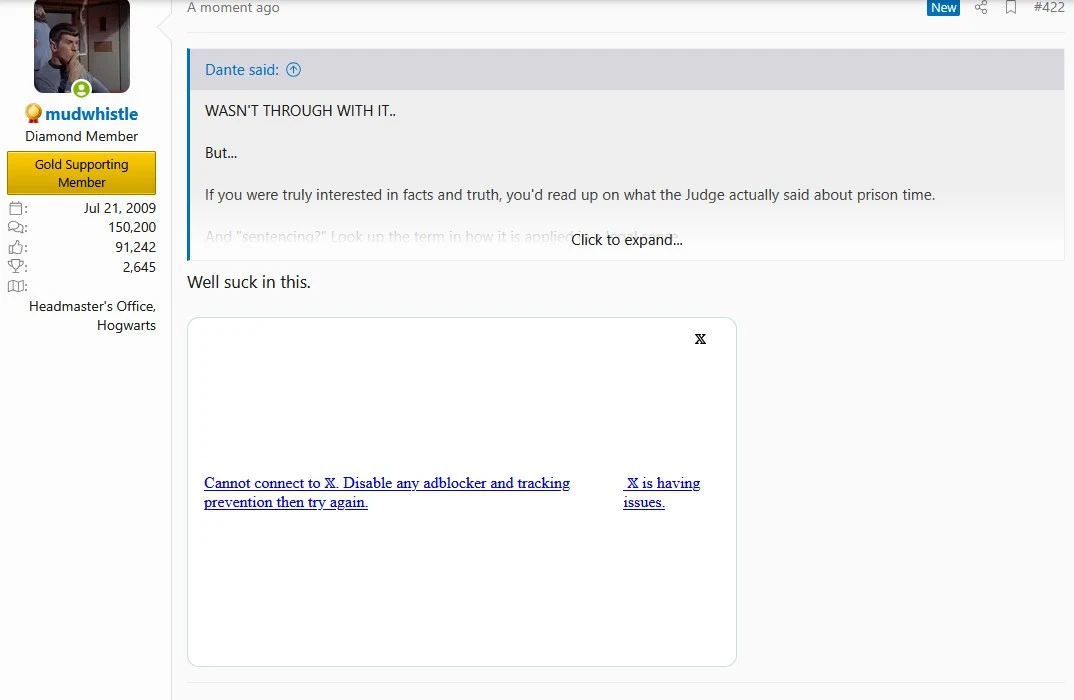Click the share icon at the top of the post
The width and height of the screenshot is (1074, 700).
[x=980, y=8]
